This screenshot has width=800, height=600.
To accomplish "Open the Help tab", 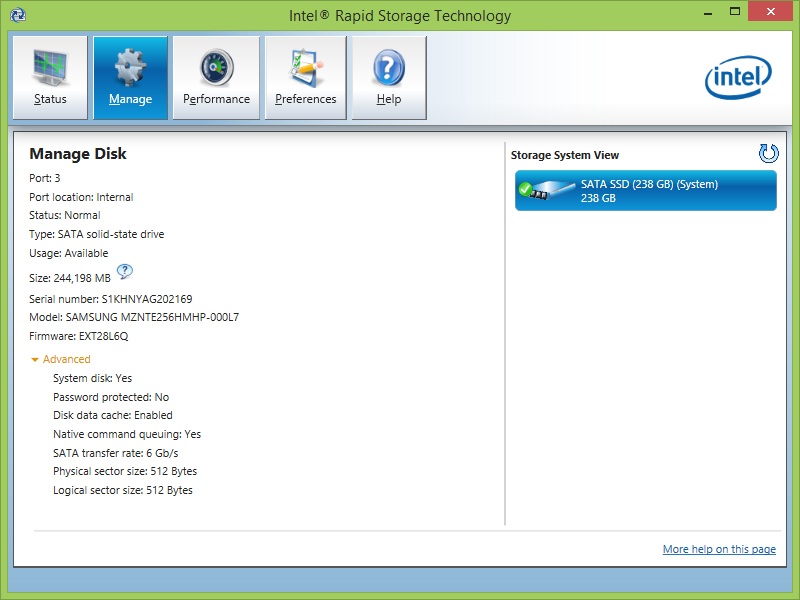I will click(x=389, y=78).
